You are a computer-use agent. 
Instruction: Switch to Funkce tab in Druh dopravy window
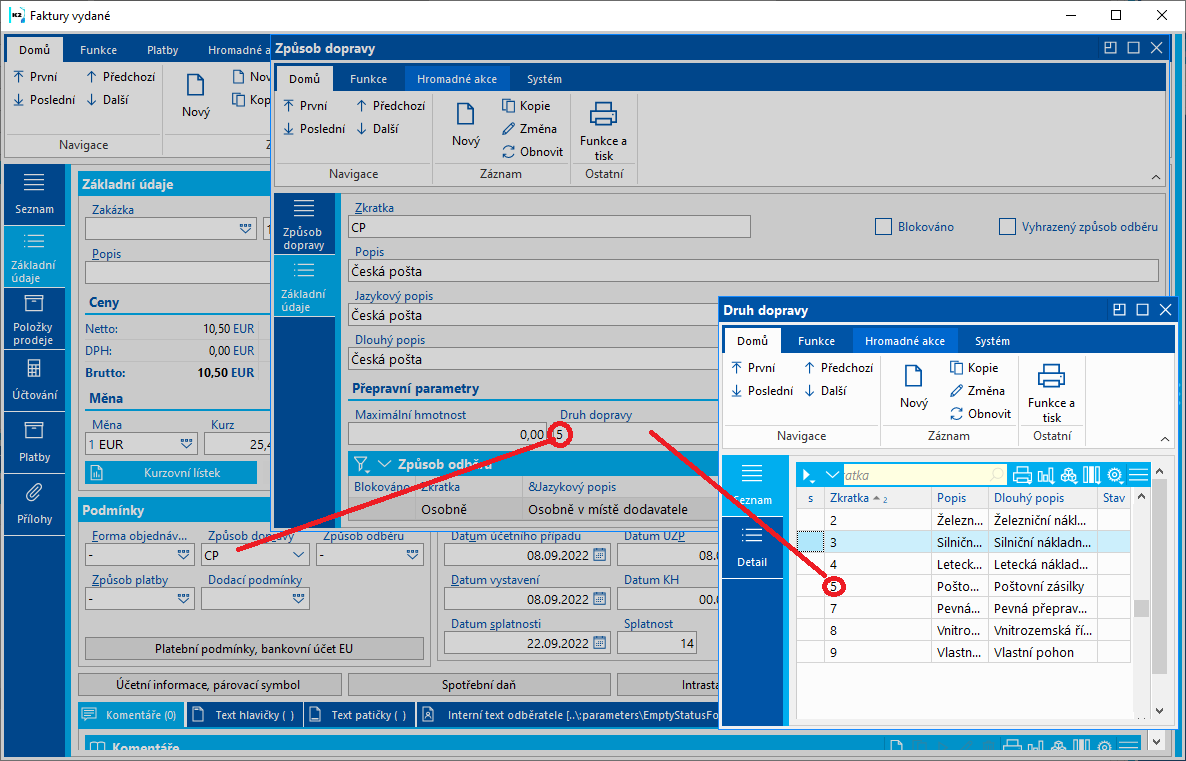(816, 341)
